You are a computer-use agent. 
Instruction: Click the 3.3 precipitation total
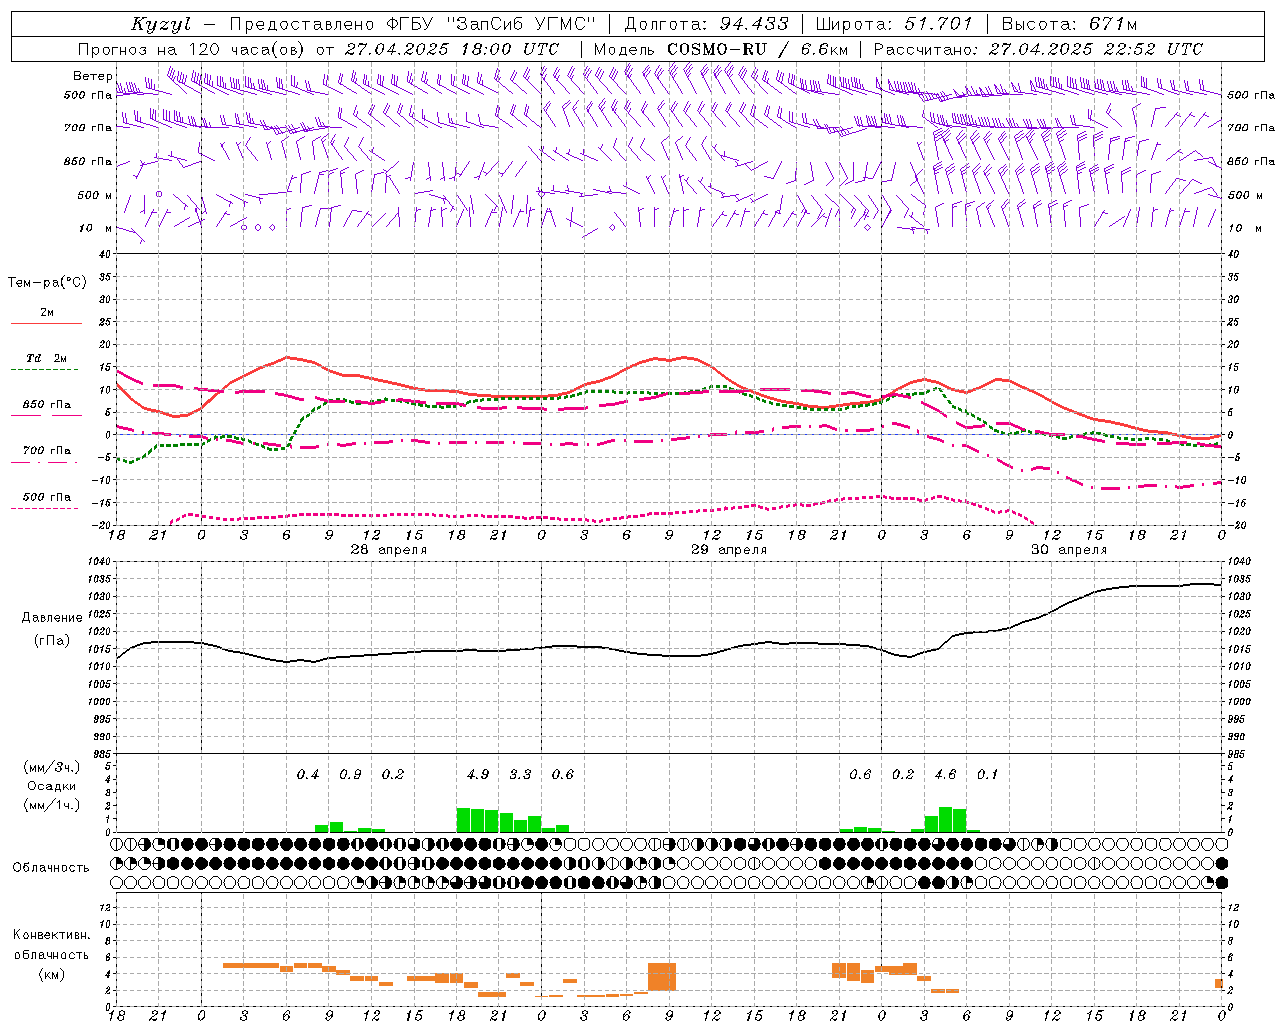tap(520, 774)
